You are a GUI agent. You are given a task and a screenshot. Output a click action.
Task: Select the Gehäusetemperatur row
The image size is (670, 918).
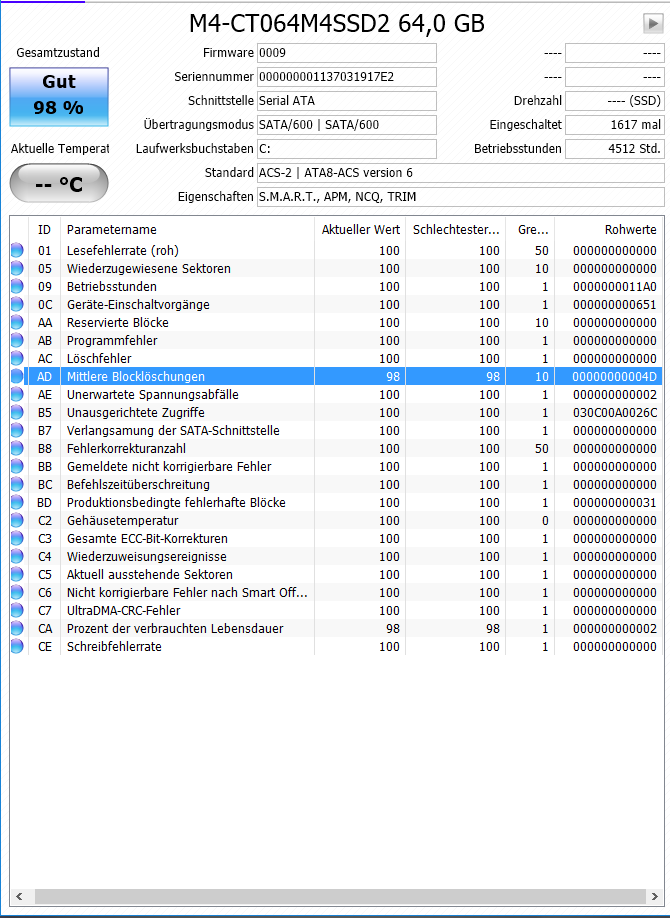click(x=336, y=520)
